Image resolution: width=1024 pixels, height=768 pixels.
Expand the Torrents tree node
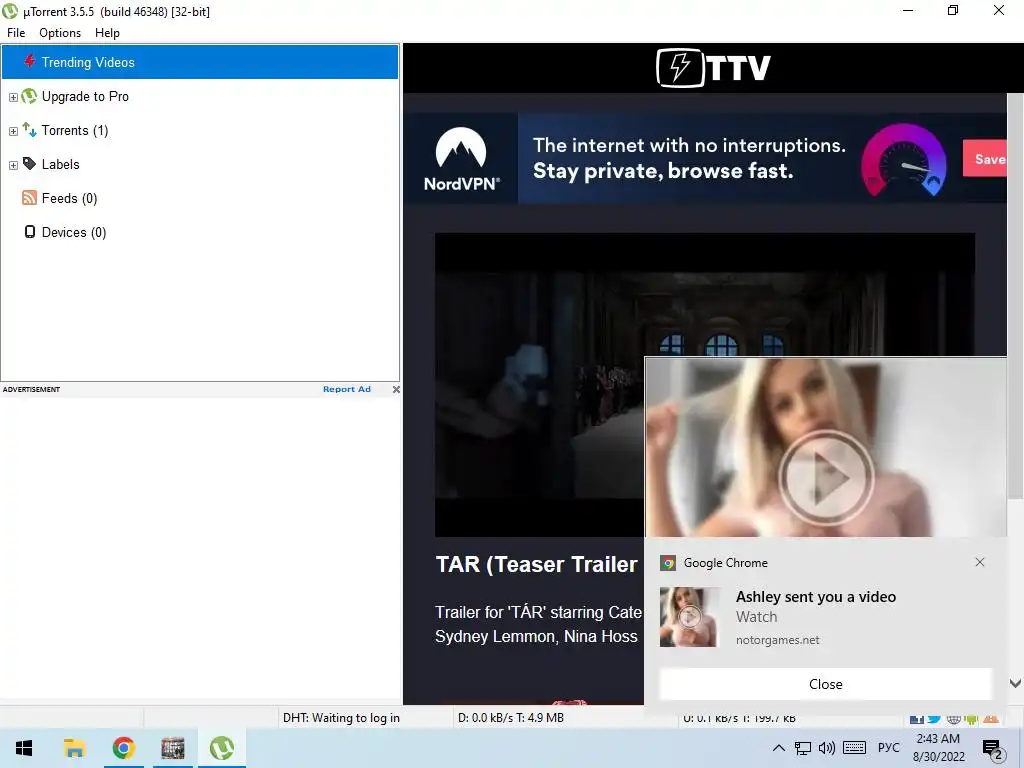13,131
